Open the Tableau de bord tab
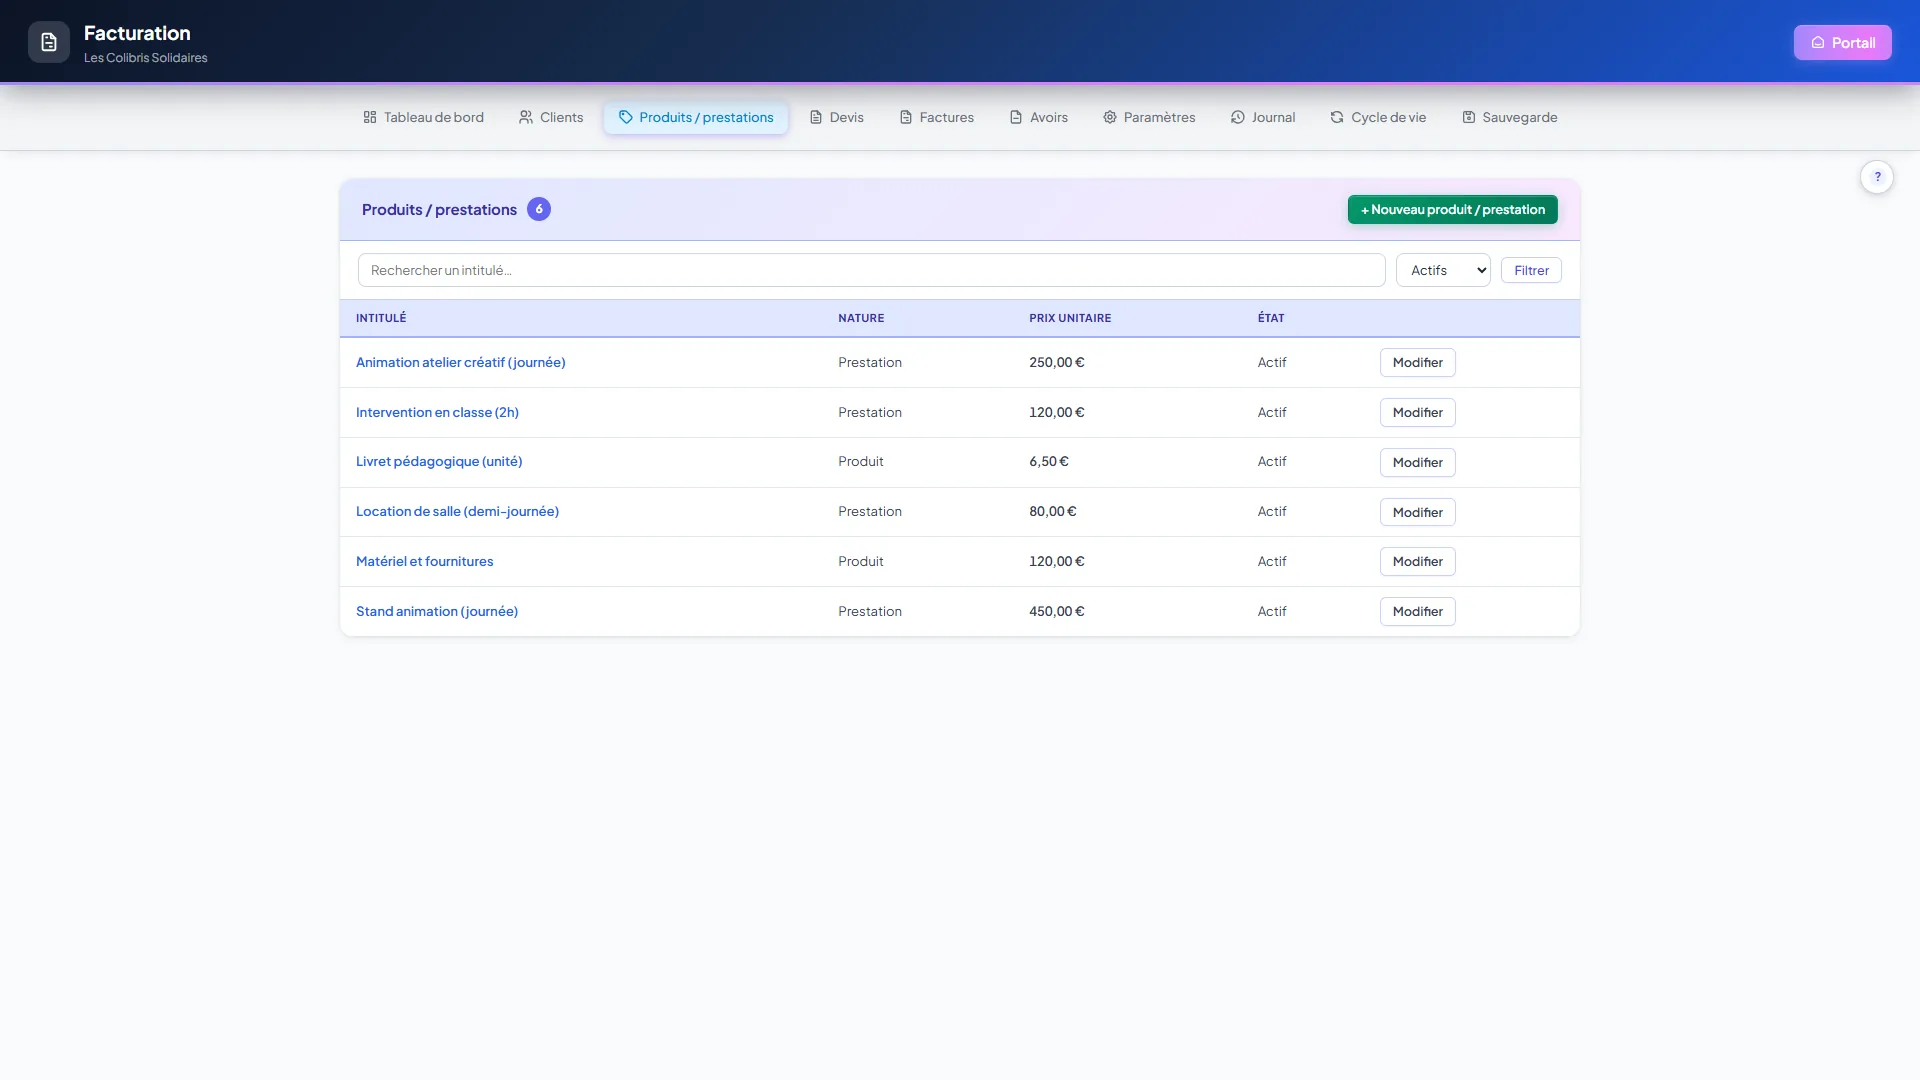This screenshot has width=1920, height=1080. click(423, 117)
